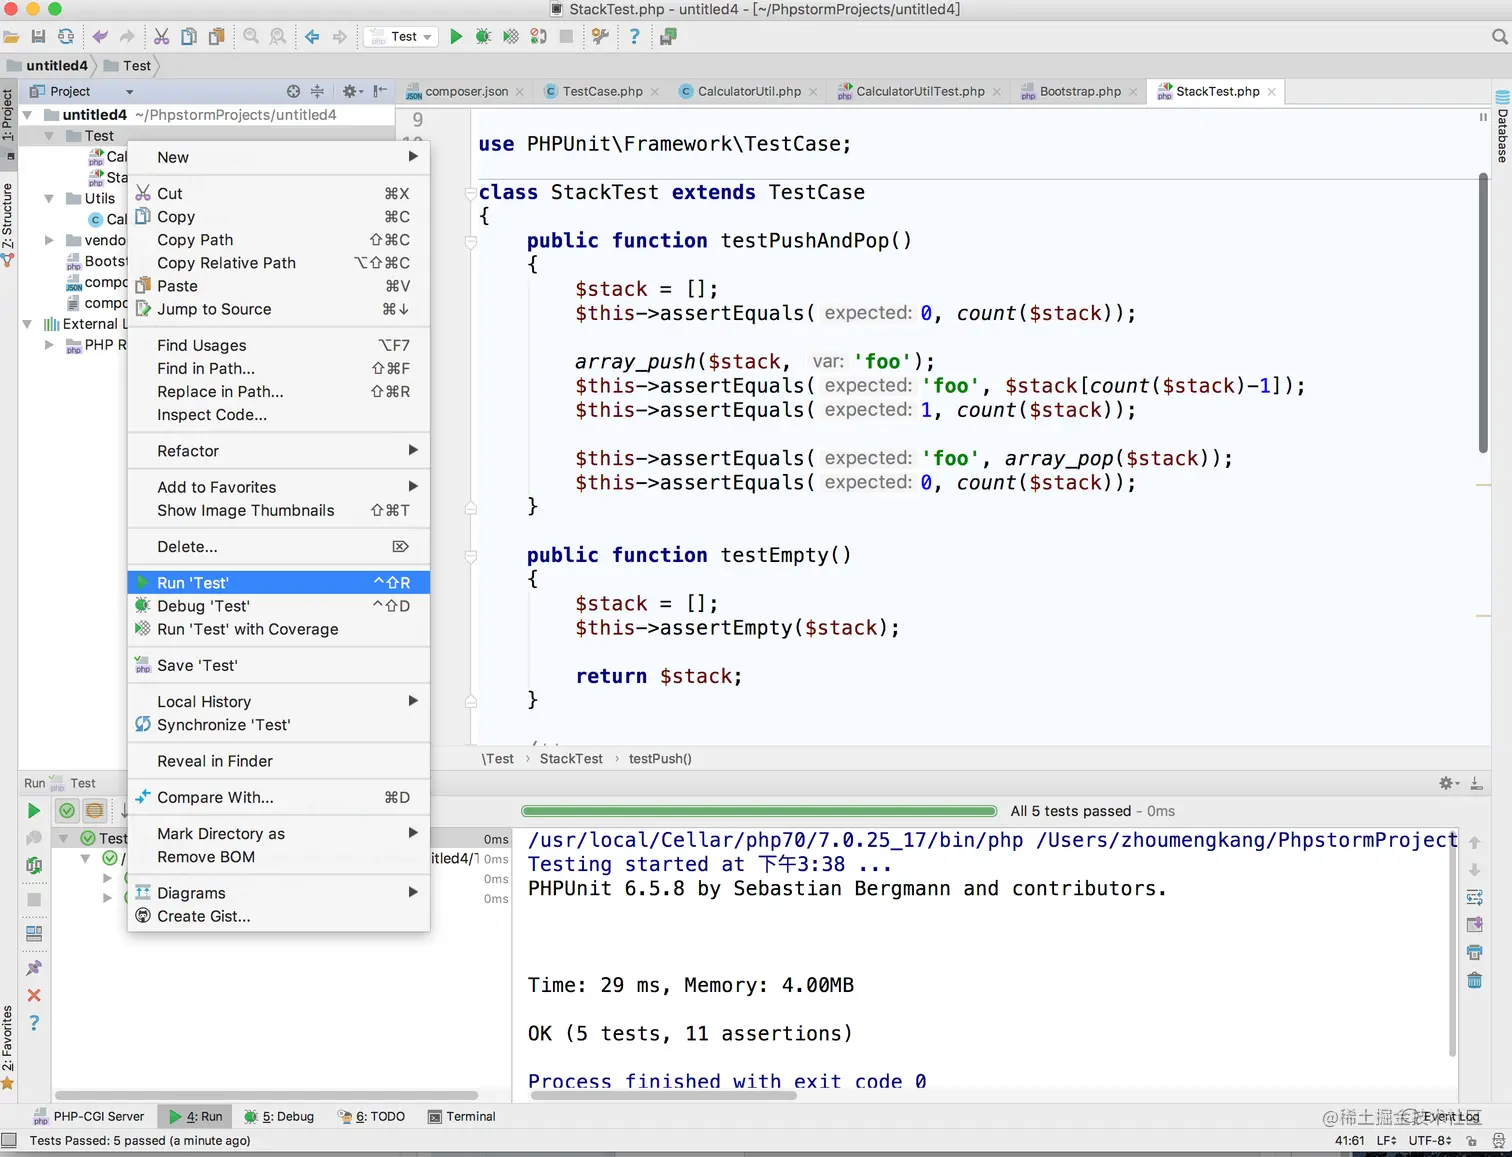This screenshot has height=1157, width=1512.
Task: Open the PHP-CGI Server tool window
Action: 89,1117
